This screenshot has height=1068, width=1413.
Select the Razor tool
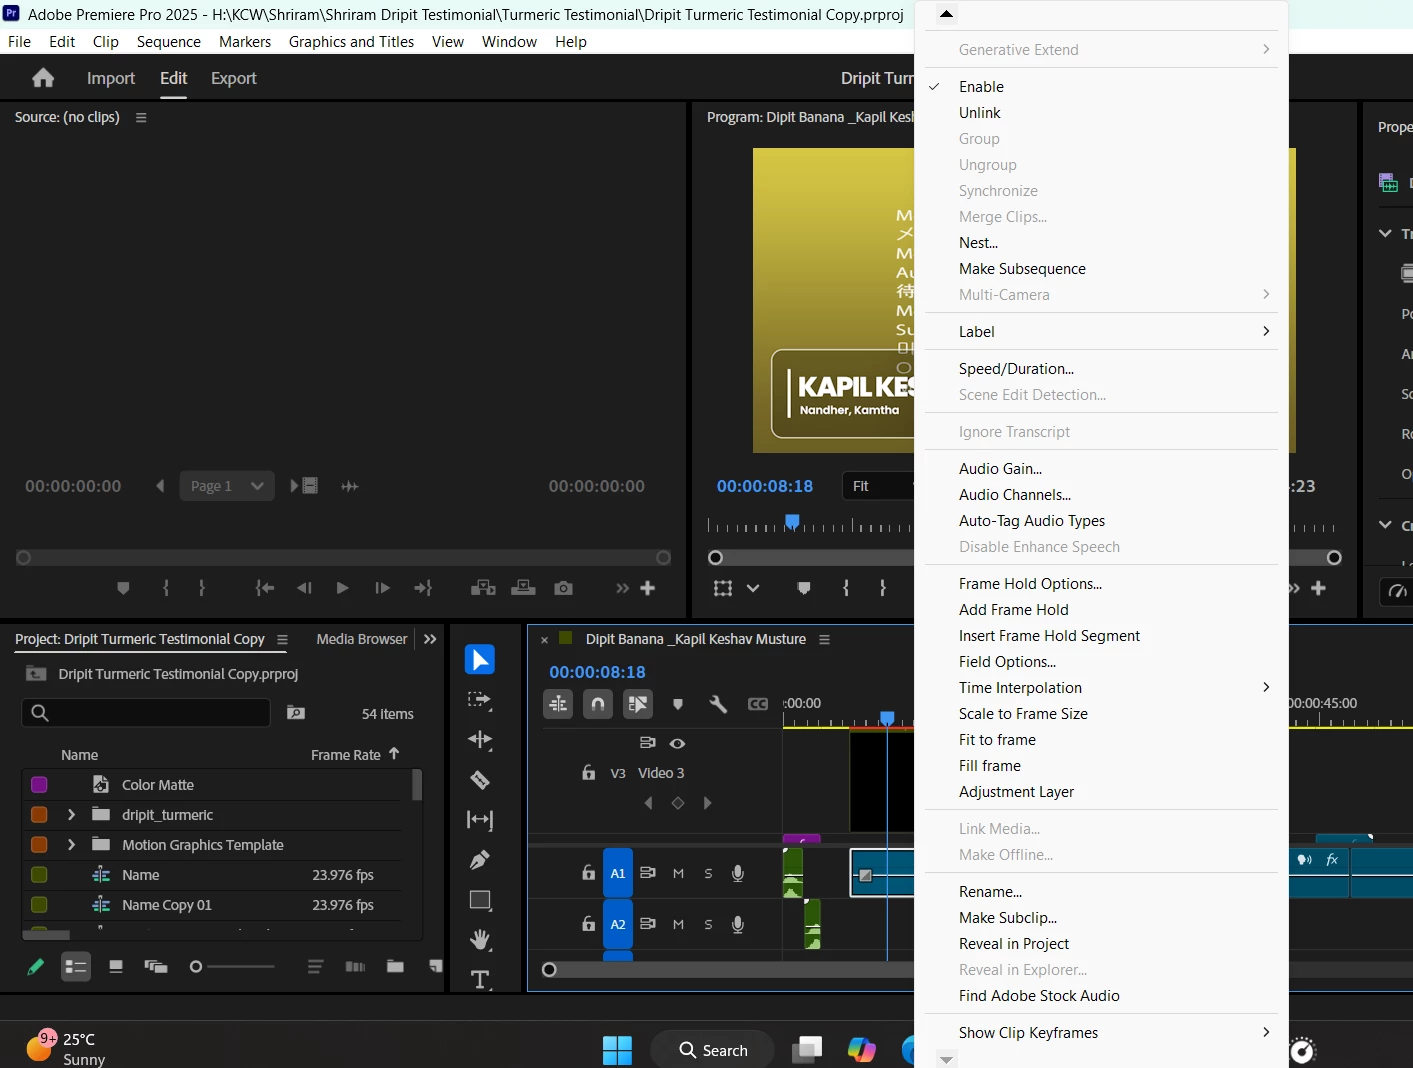(x=480, y=780)
